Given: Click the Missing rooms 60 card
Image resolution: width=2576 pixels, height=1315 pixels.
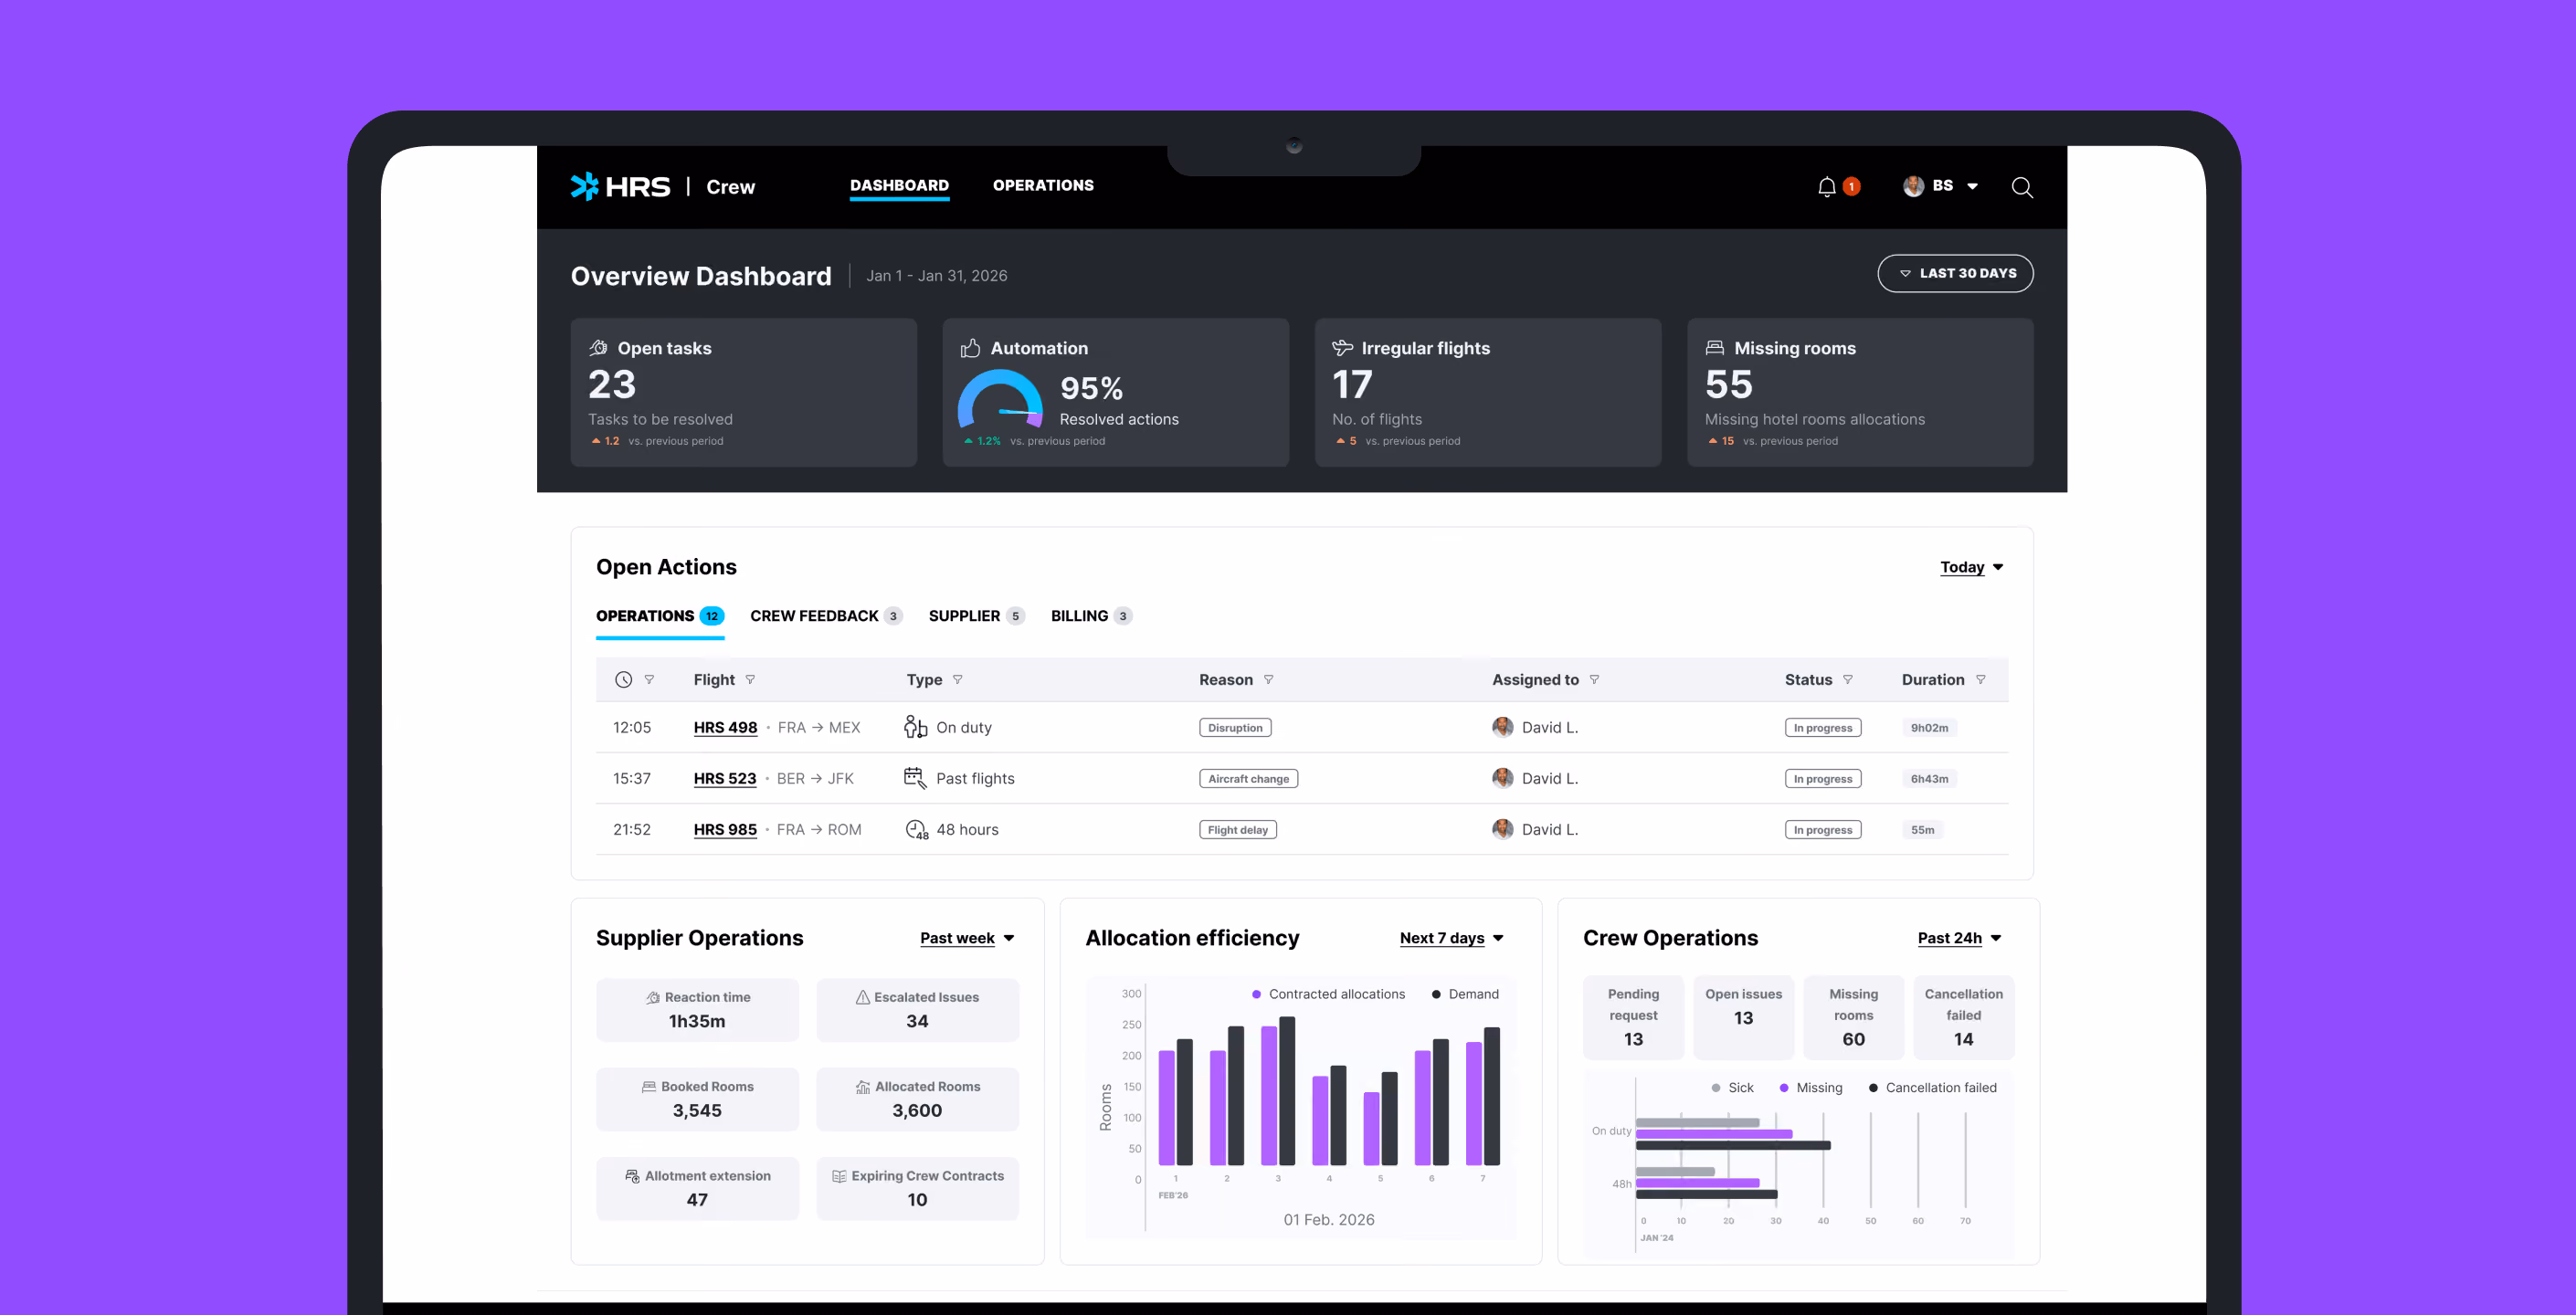Looking at the screenshot, I should click(1853, 1017).
